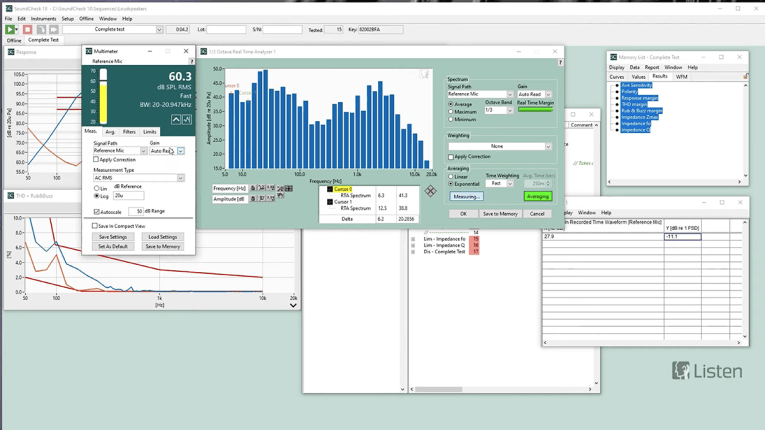The height and width of the screenshot is (430, 765).
Task: Open the Multimeter strip chart view icon
Action: pos(187,119)
